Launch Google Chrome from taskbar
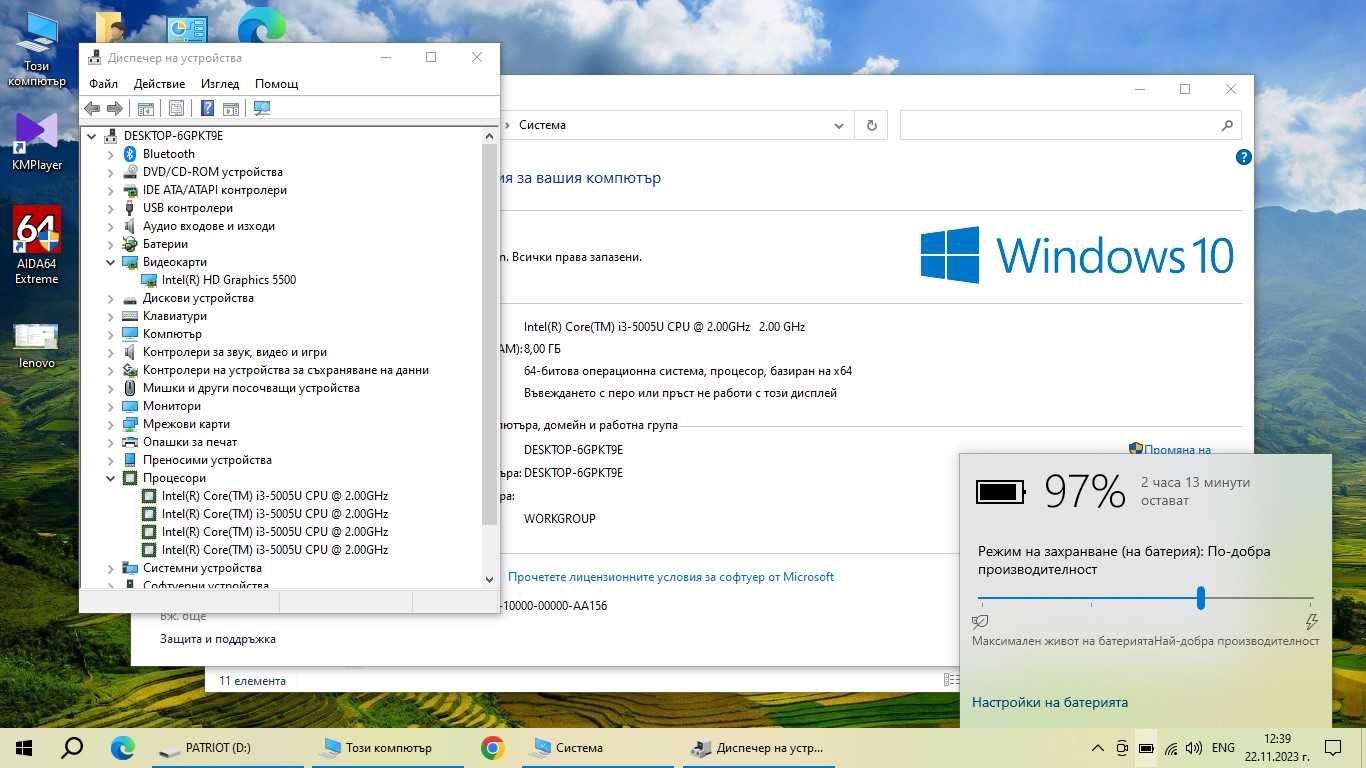1366x768 pixels. pyautogui.click(x=492, y=747)
